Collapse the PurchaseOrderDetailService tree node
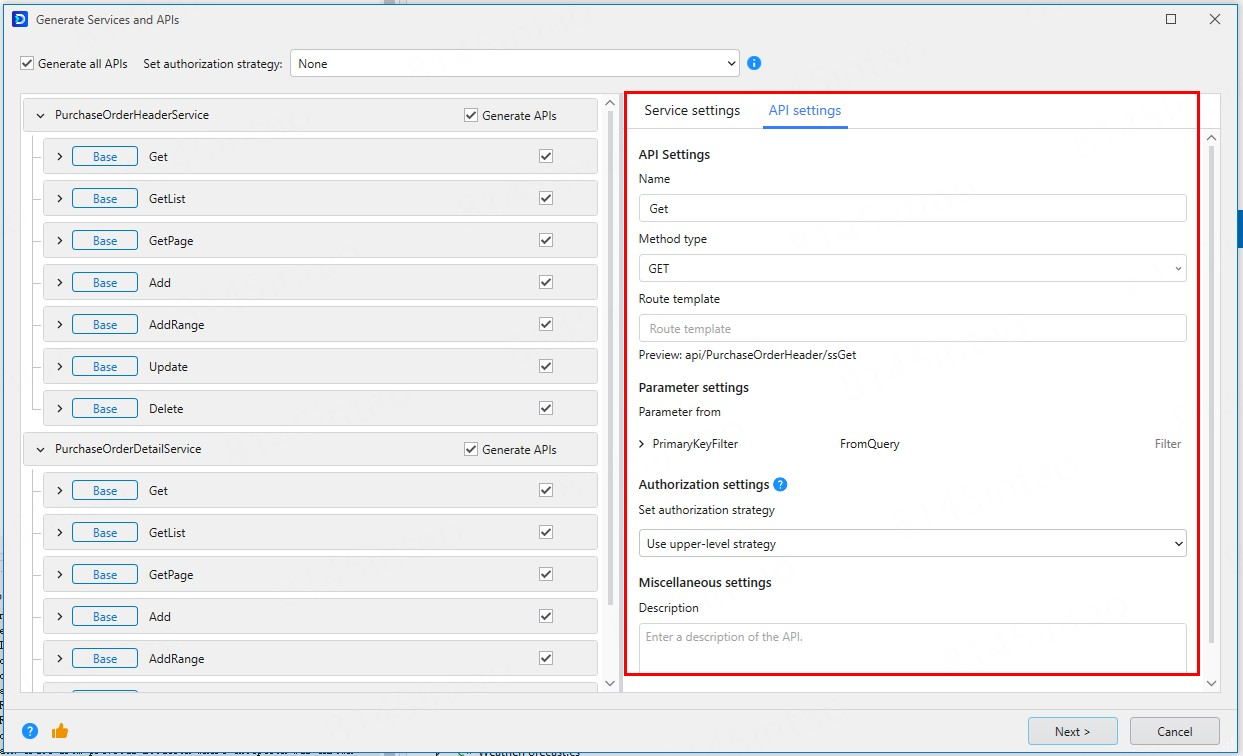This screenshot has height=756, width=1243. click(x=40, y=450)
